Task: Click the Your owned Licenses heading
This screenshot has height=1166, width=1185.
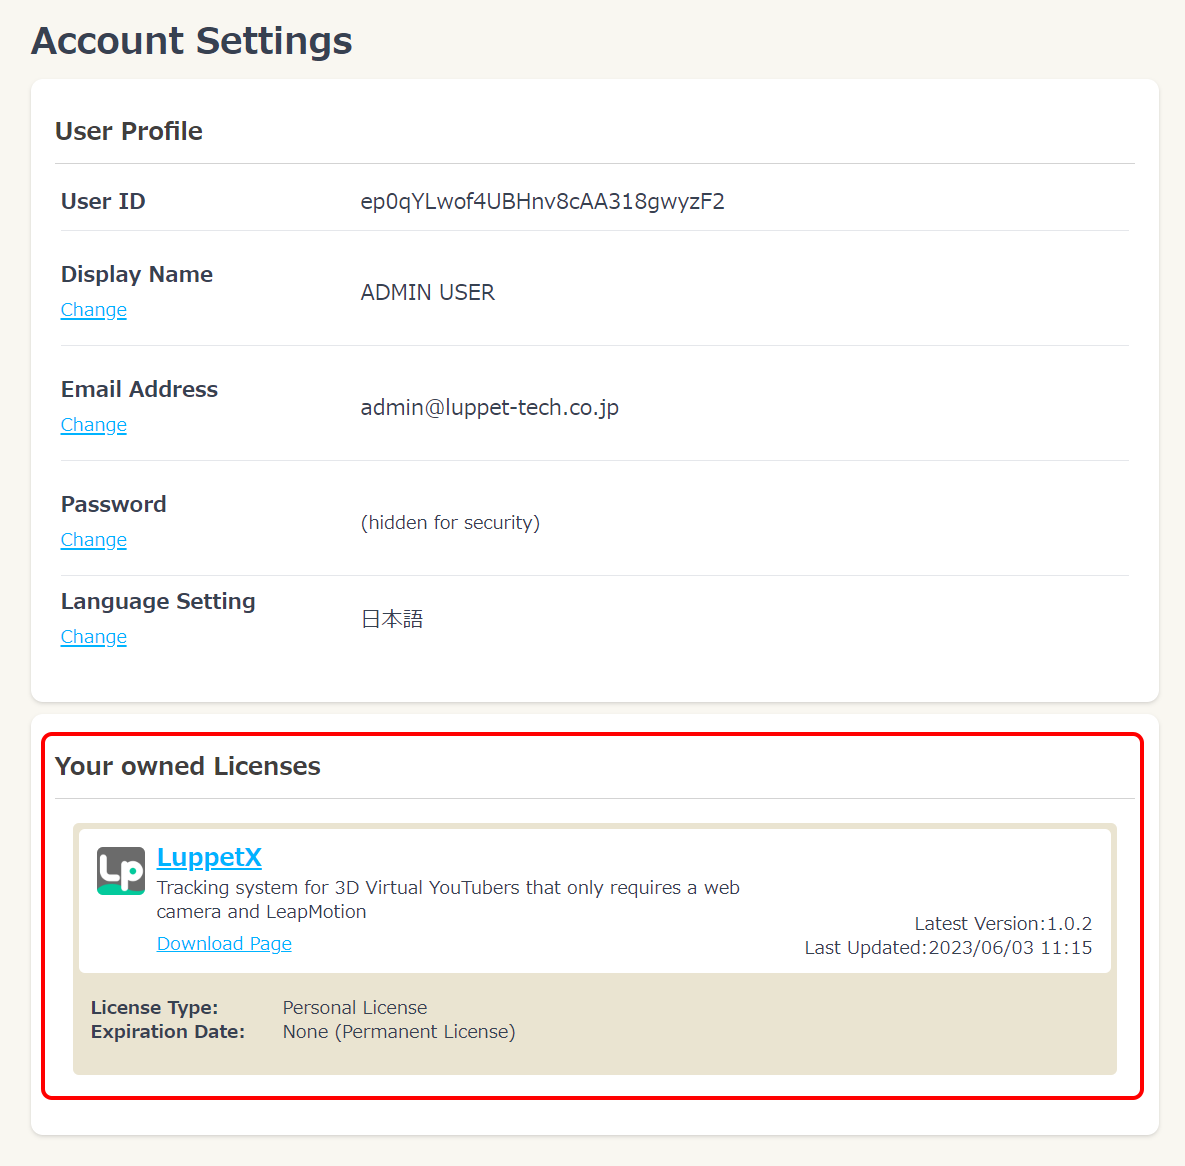Action: click(188, 766)
